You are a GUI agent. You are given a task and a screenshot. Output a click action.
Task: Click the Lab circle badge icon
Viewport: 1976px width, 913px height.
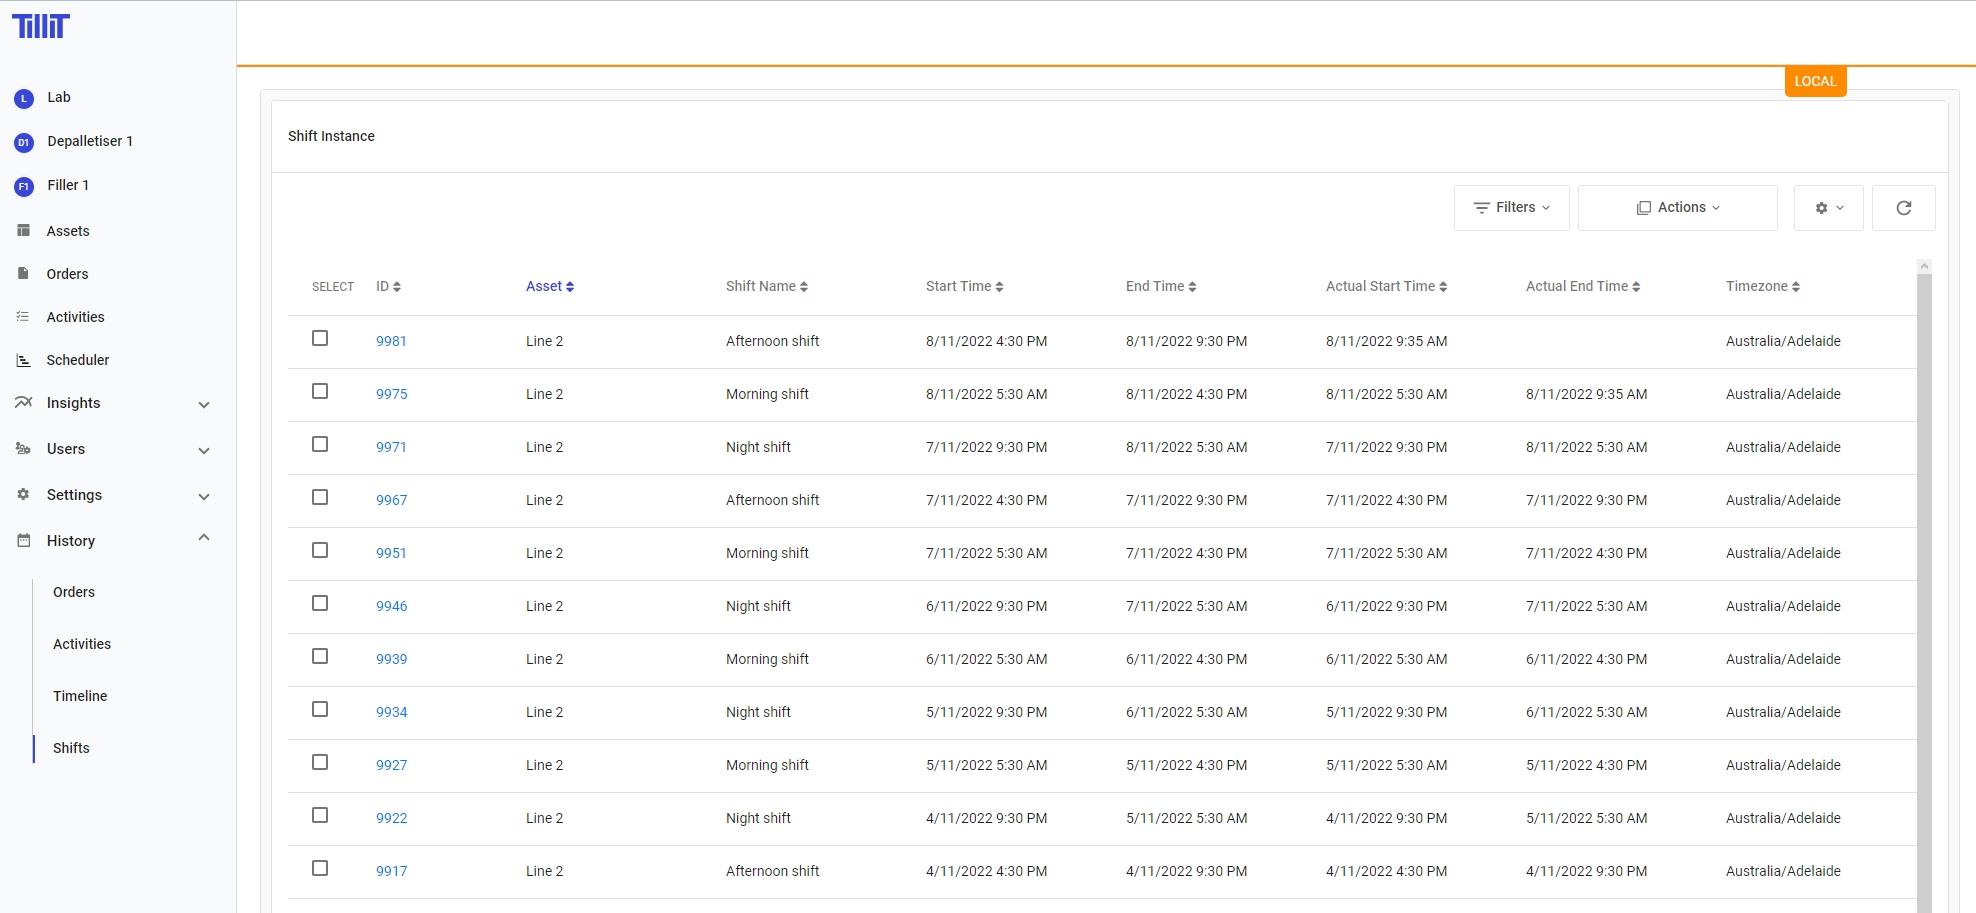tap(24, 98)
